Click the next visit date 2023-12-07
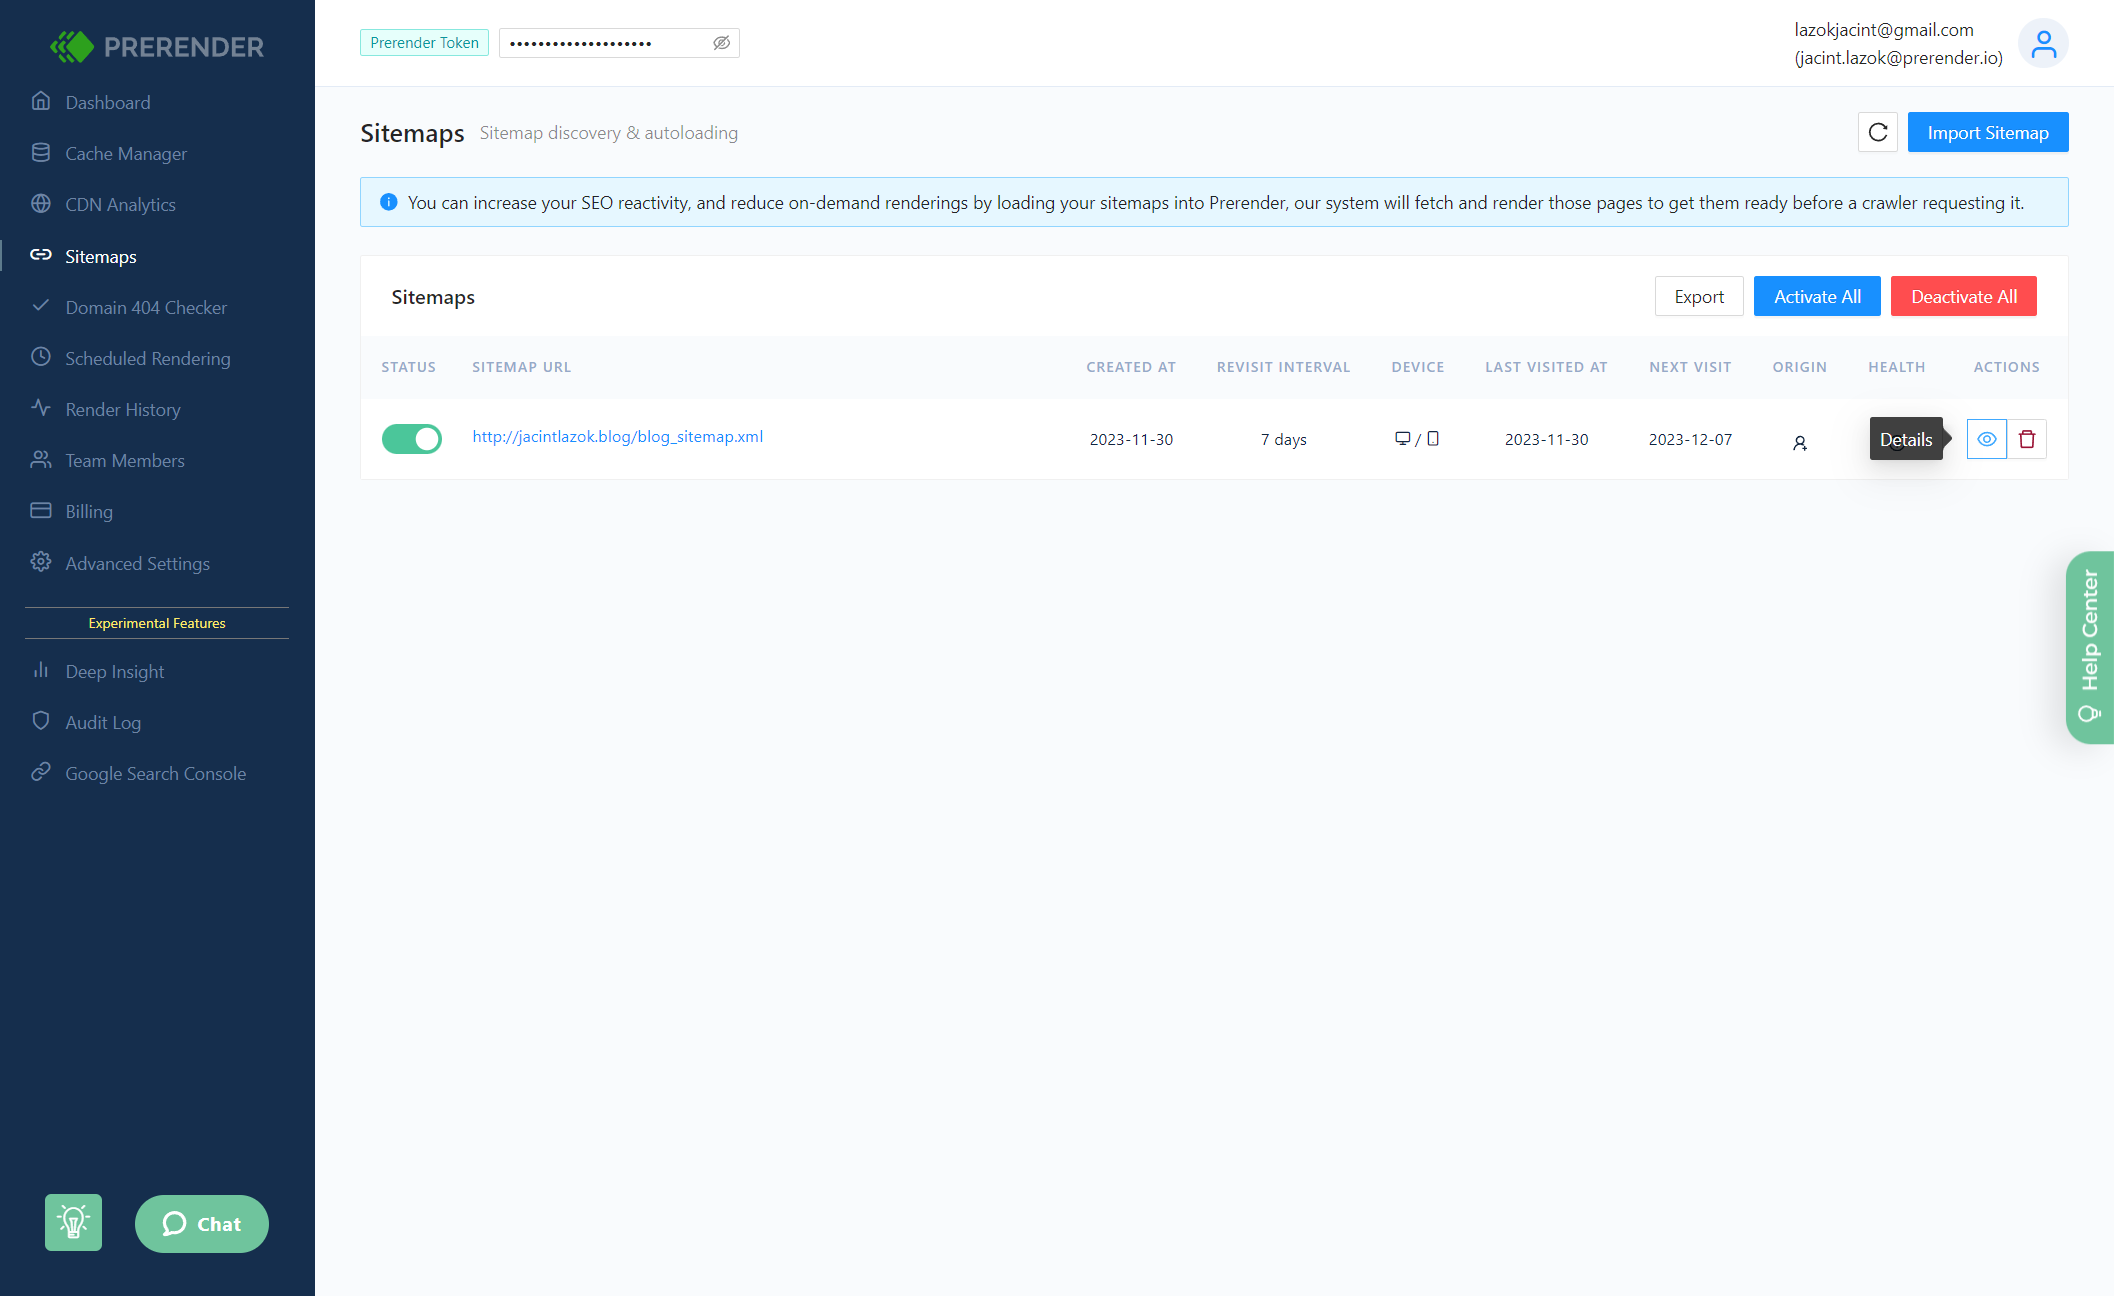The image size is (2114, 1296). (x=1690, y=439)
